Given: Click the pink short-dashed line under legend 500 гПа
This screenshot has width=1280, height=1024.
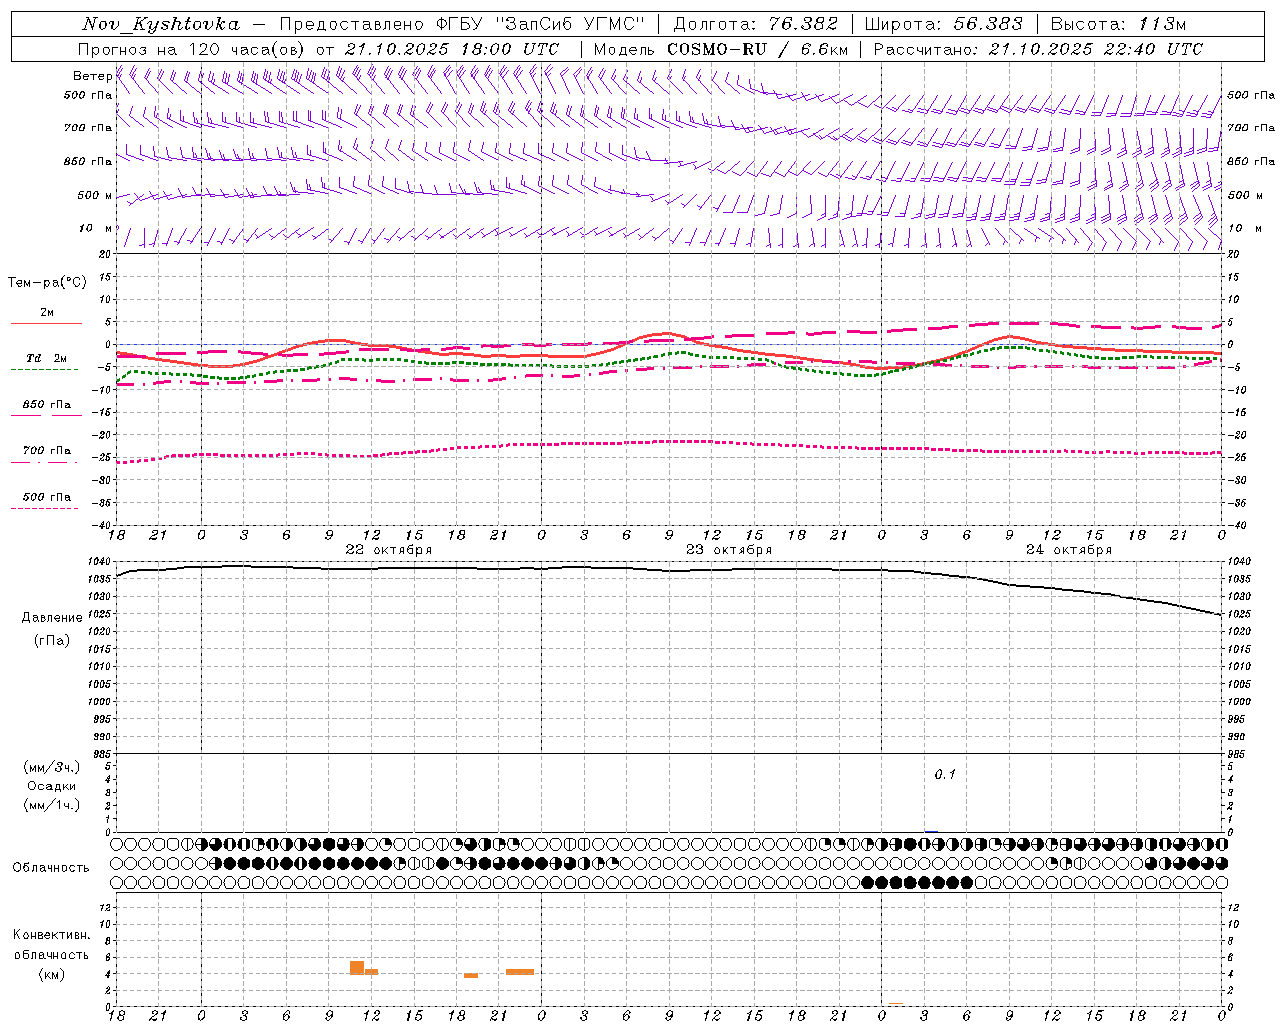Looking at the screenshot, I should pyautogui.click(x=44, y=508).
